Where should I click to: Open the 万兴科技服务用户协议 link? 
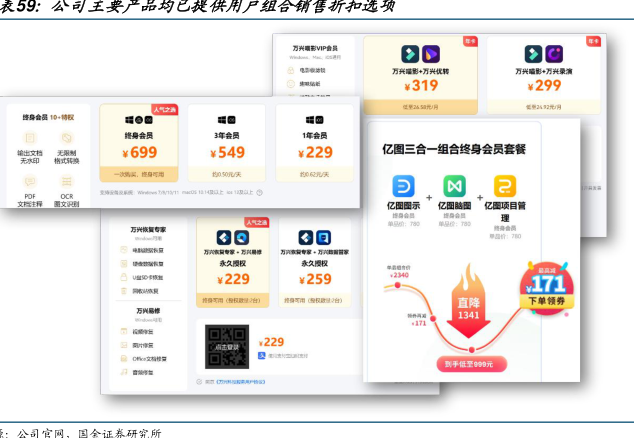coord(241,381)
